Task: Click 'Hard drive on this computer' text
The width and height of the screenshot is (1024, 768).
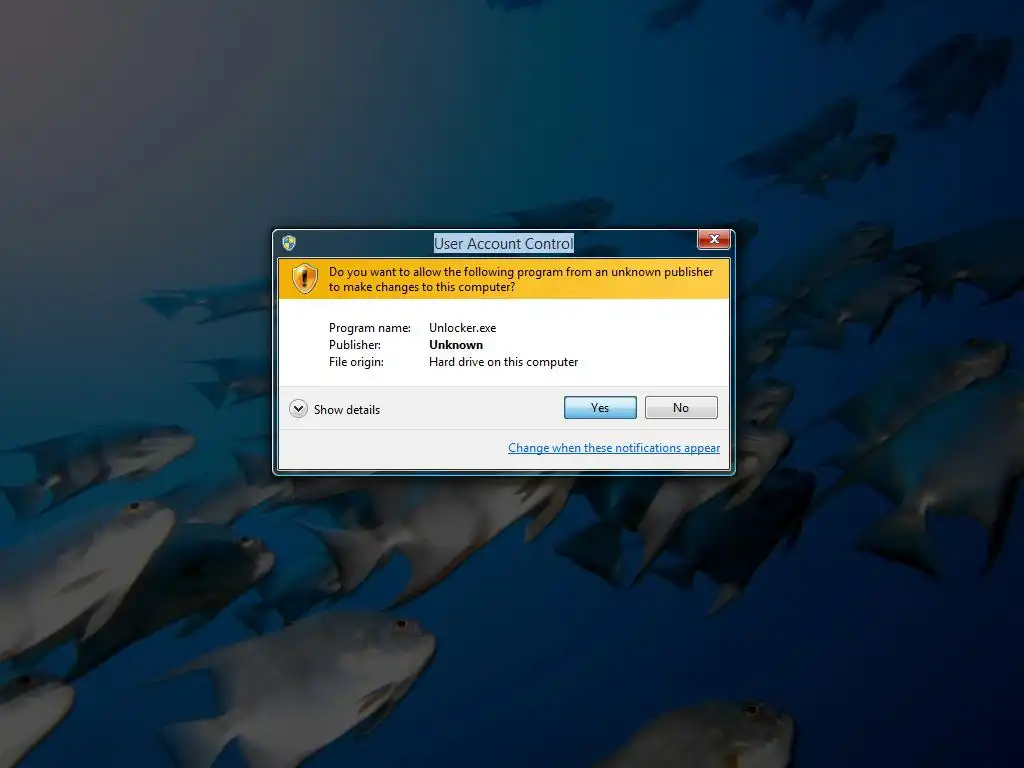Action: 504,362
